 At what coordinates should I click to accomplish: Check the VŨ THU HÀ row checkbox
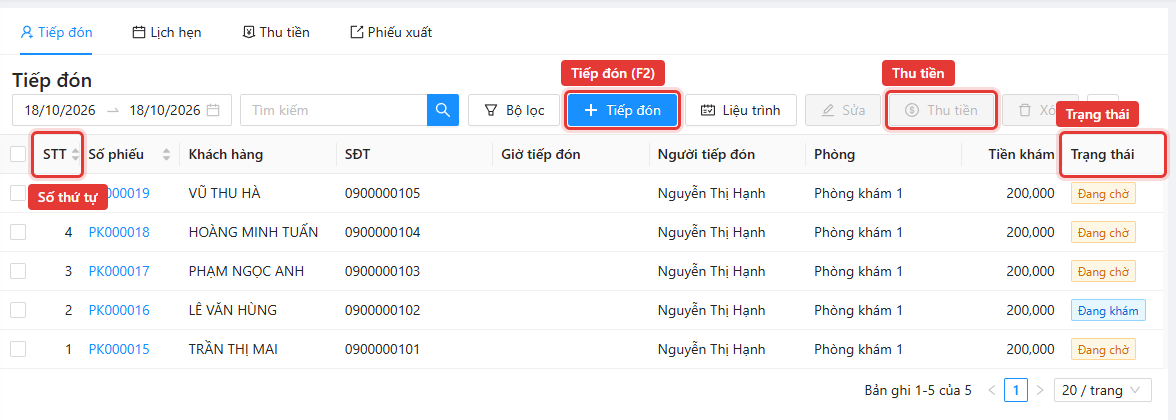[18, 194]
